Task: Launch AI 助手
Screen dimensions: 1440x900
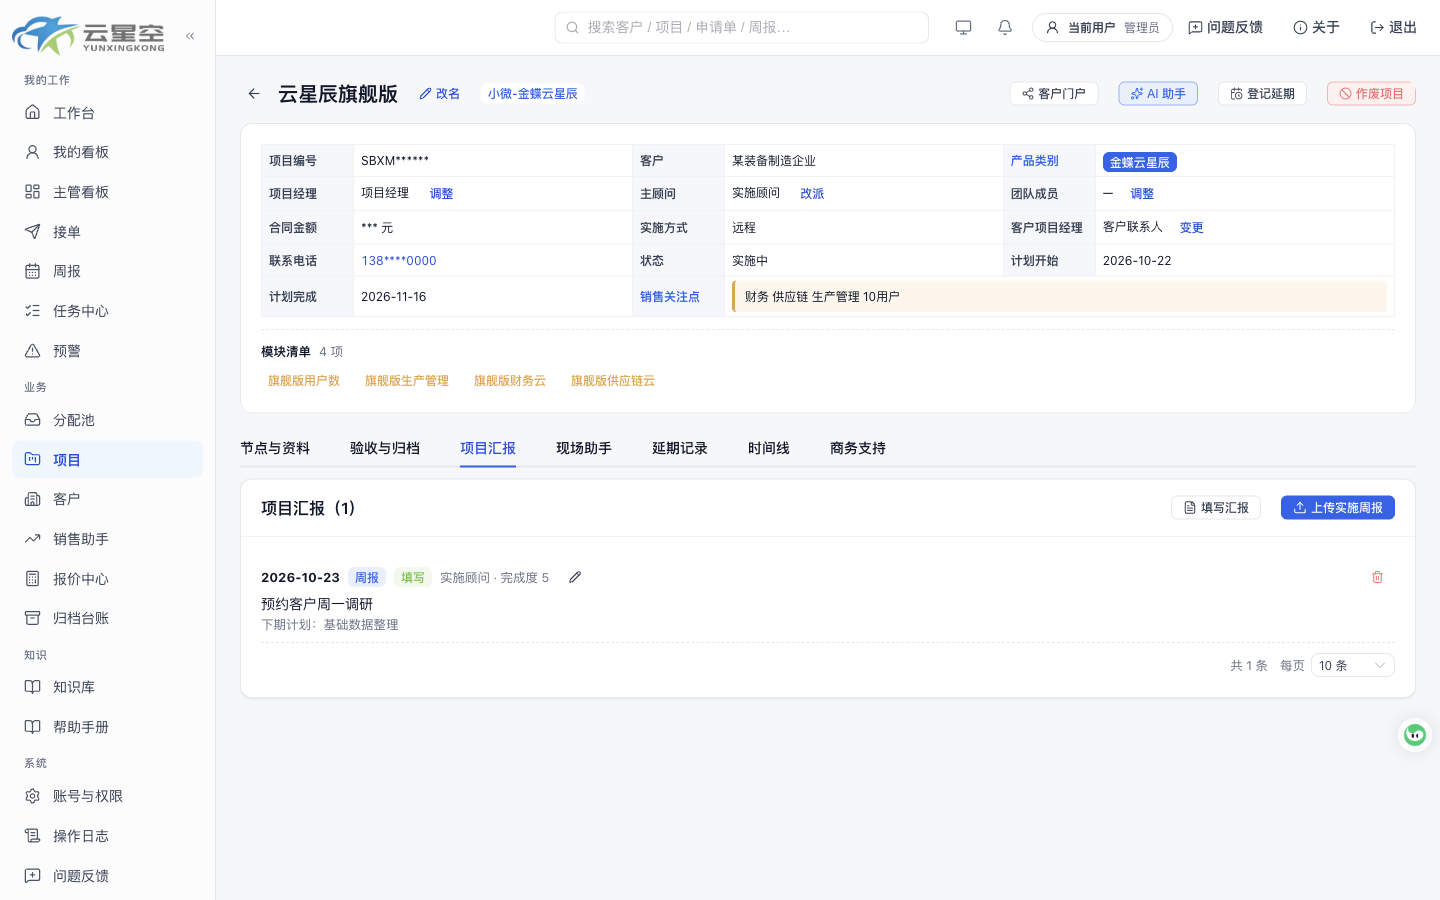Action: pos(1158,94)
